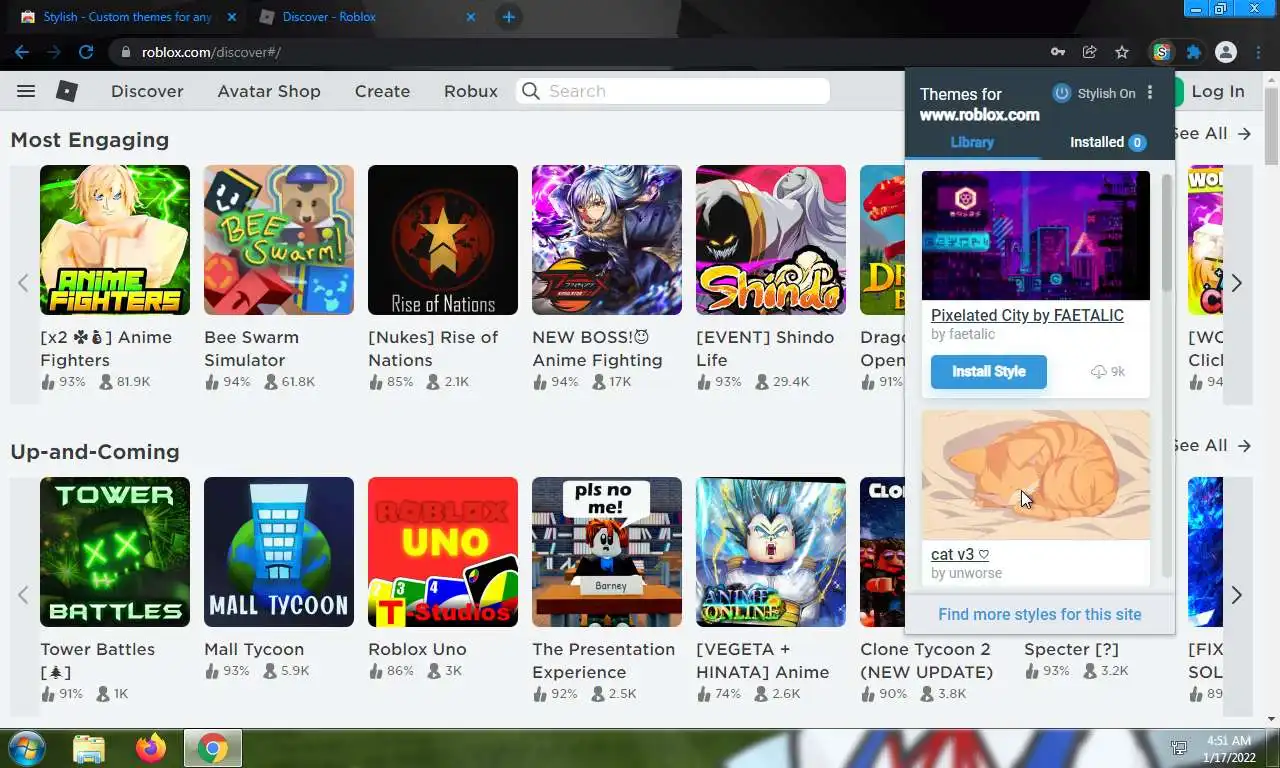Click the Roblox logo home icon

(67, 91)
